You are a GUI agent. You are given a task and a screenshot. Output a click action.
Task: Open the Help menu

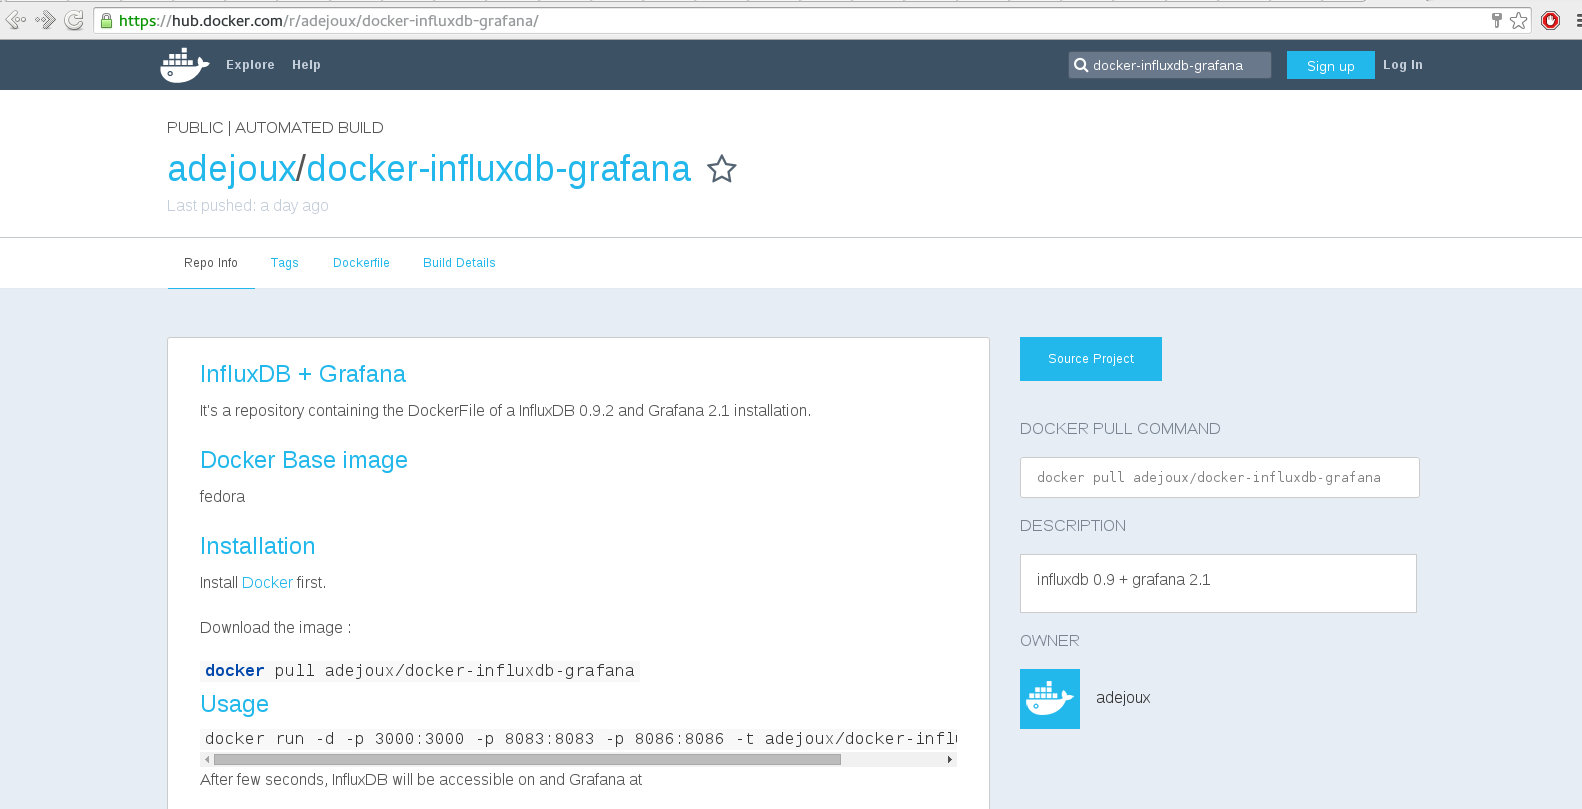(x=306, y=65)
